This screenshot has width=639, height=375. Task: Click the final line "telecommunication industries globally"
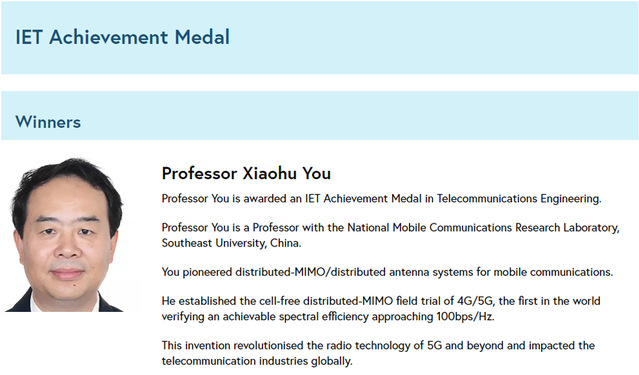tap(257, 361)
